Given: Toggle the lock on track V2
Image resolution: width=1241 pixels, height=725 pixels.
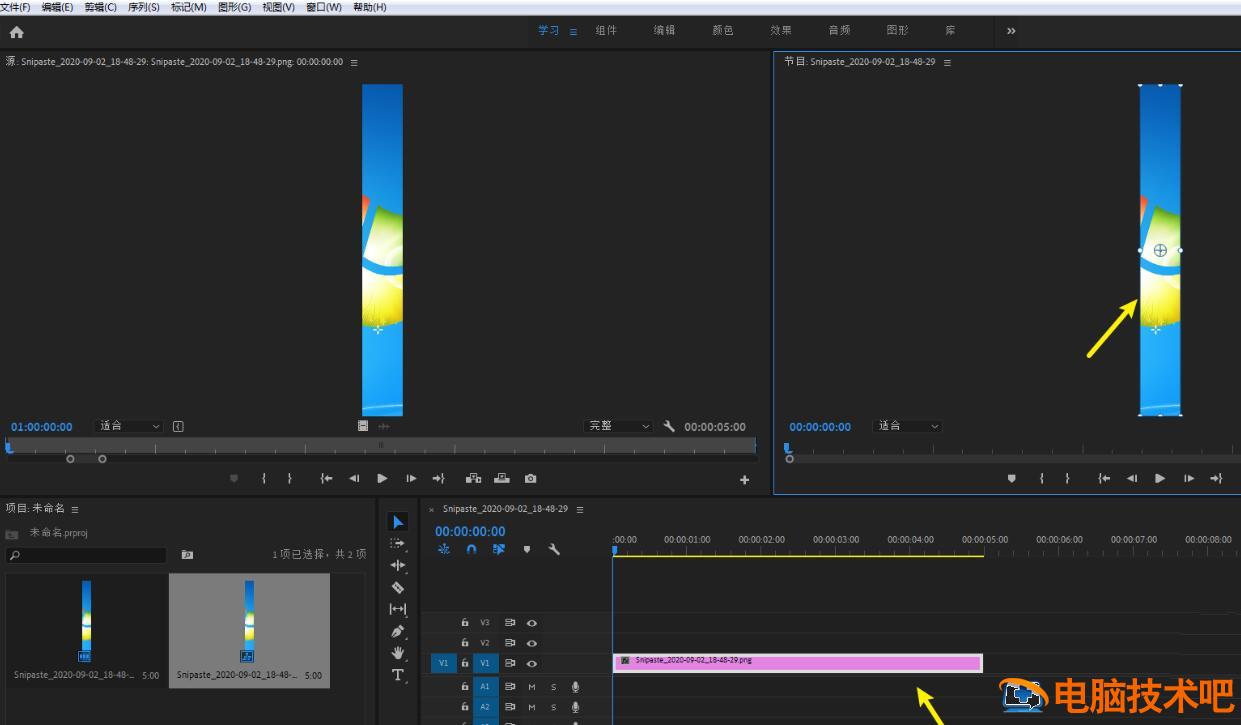Looking at the screenshot, I should point(464,643).
